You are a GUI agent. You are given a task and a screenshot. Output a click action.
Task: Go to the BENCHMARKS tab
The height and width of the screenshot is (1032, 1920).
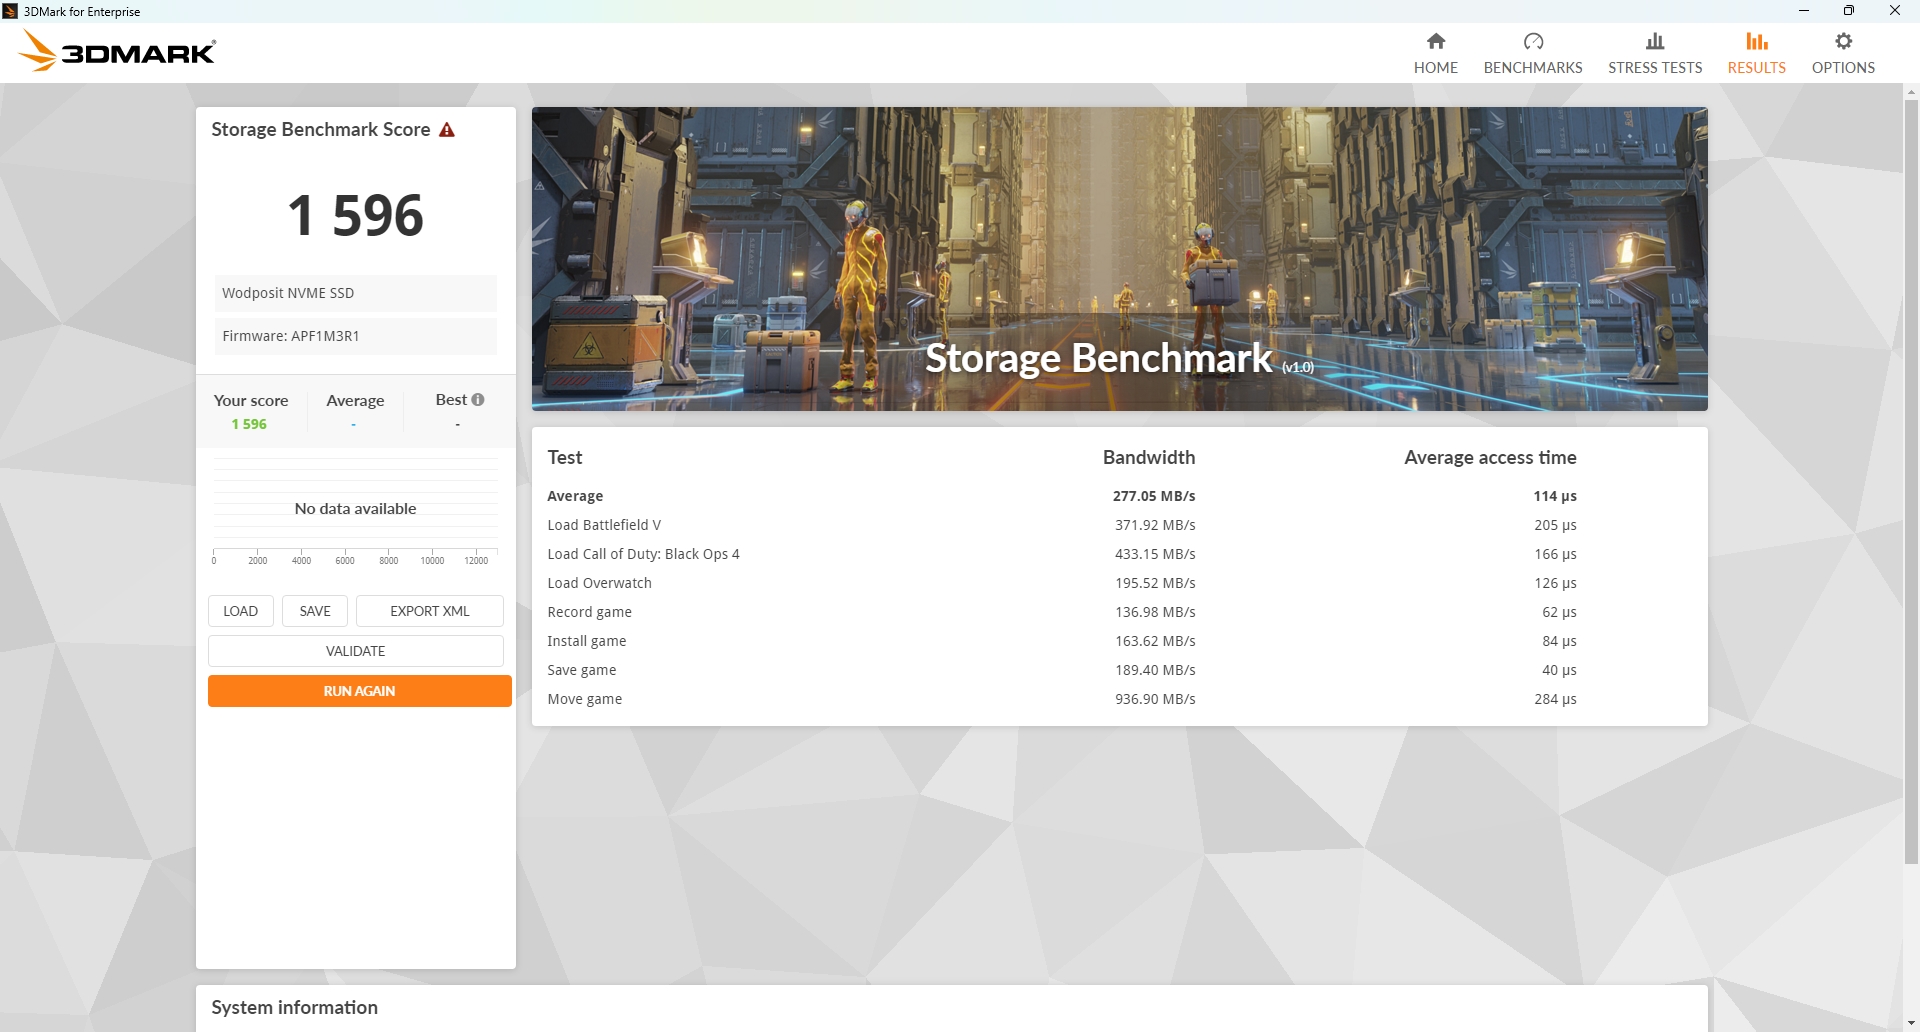tap(1532, 67)
